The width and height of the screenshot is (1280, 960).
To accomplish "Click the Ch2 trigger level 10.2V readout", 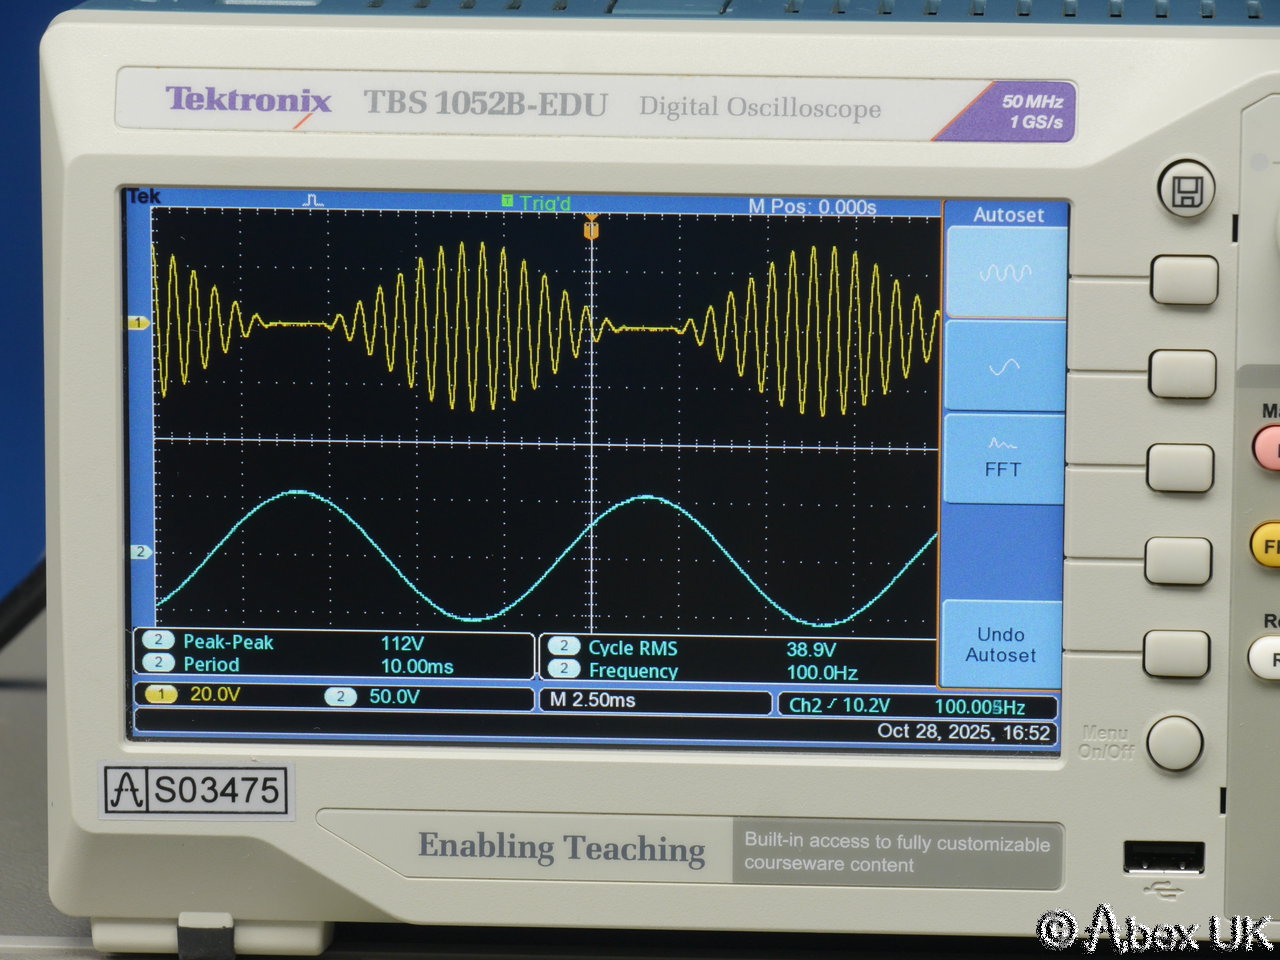I will pos(840,705).
